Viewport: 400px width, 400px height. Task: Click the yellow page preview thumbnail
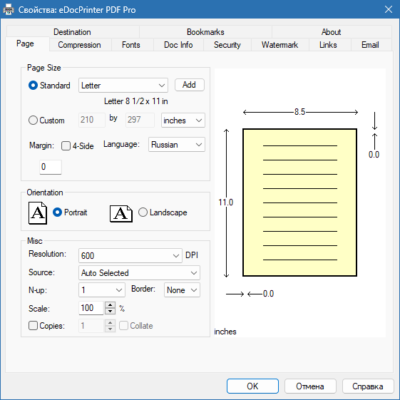click(x=300, y=202)
